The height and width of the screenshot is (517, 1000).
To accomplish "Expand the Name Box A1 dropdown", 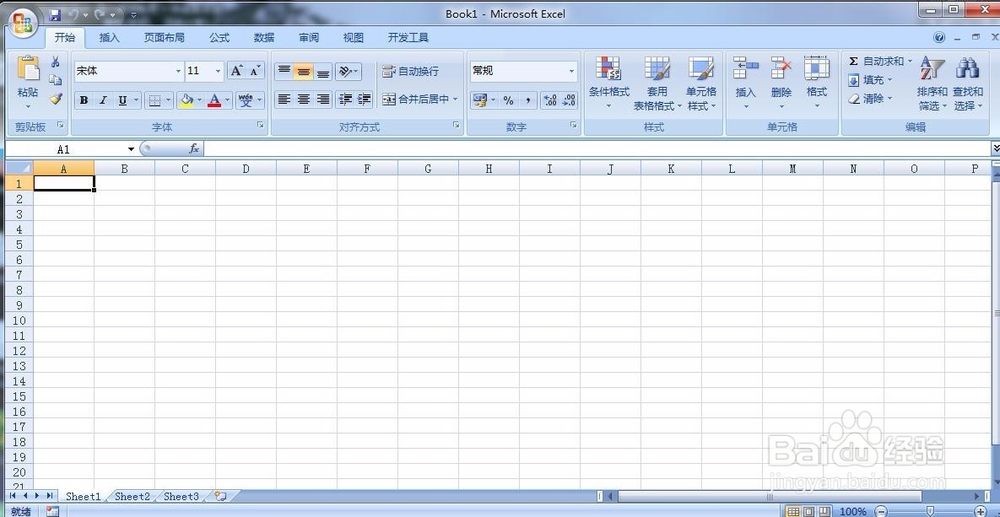I will pos(131,149).
